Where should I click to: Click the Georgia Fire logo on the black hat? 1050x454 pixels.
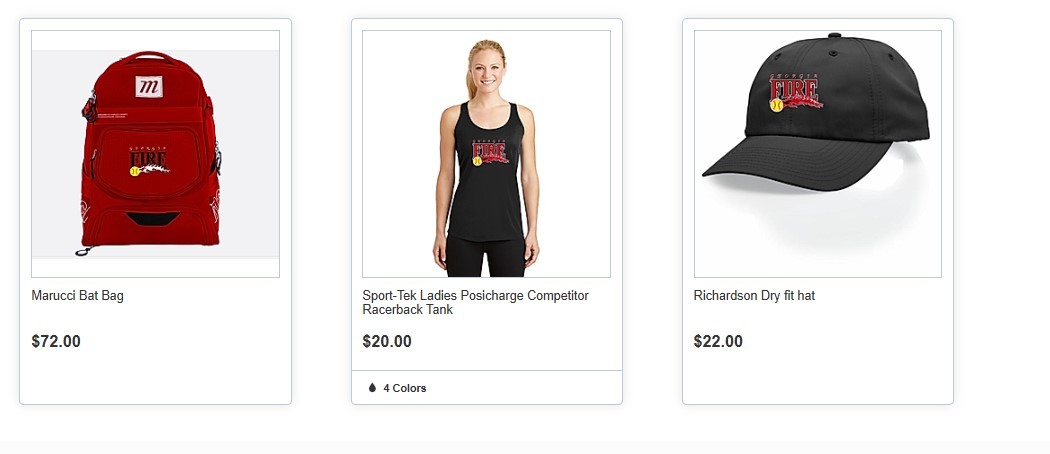coord(795,92)
